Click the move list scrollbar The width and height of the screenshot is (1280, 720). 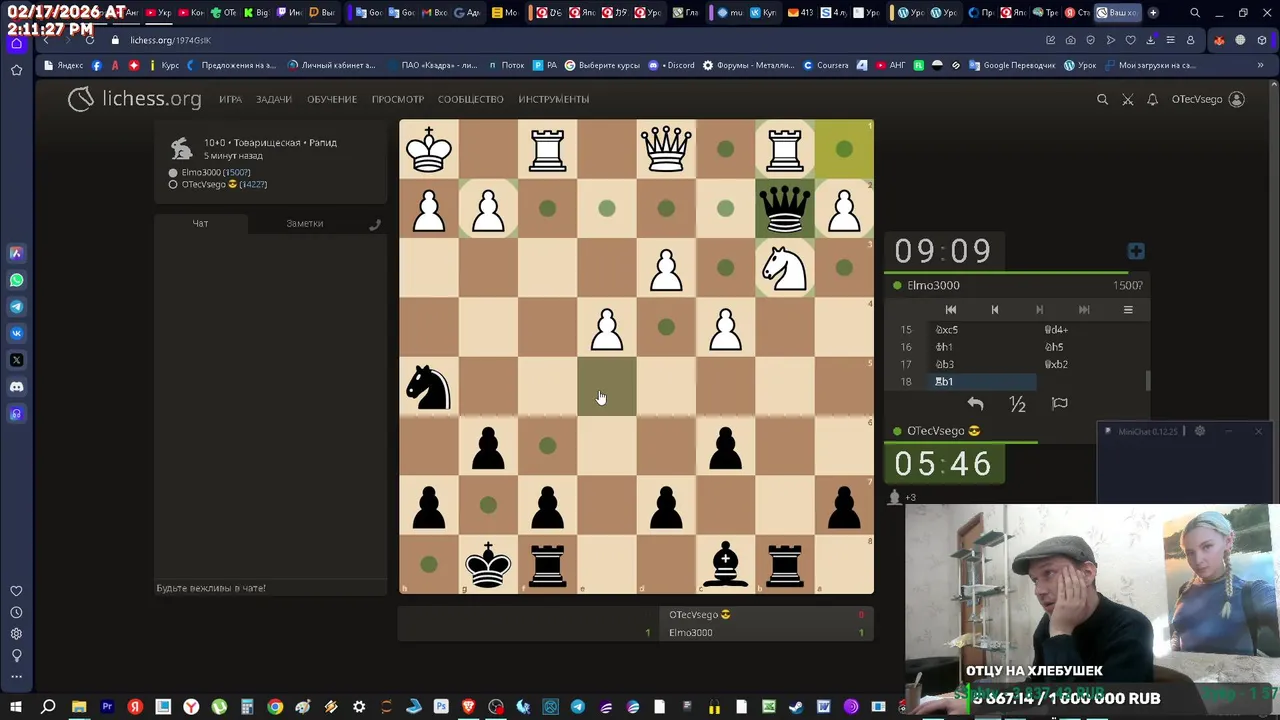coord(1148,380)
